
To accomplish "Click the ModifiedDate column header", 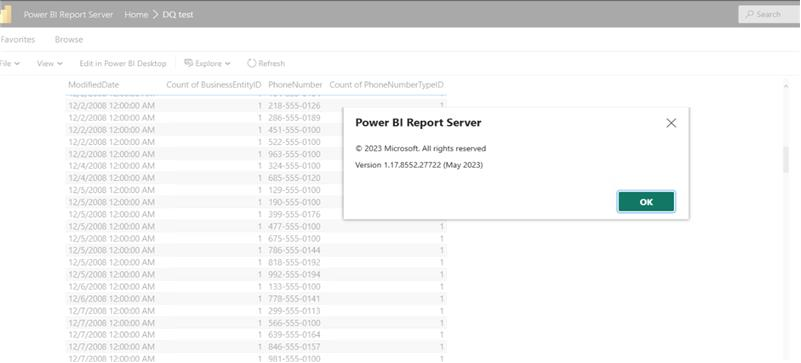I will (93, 85).
